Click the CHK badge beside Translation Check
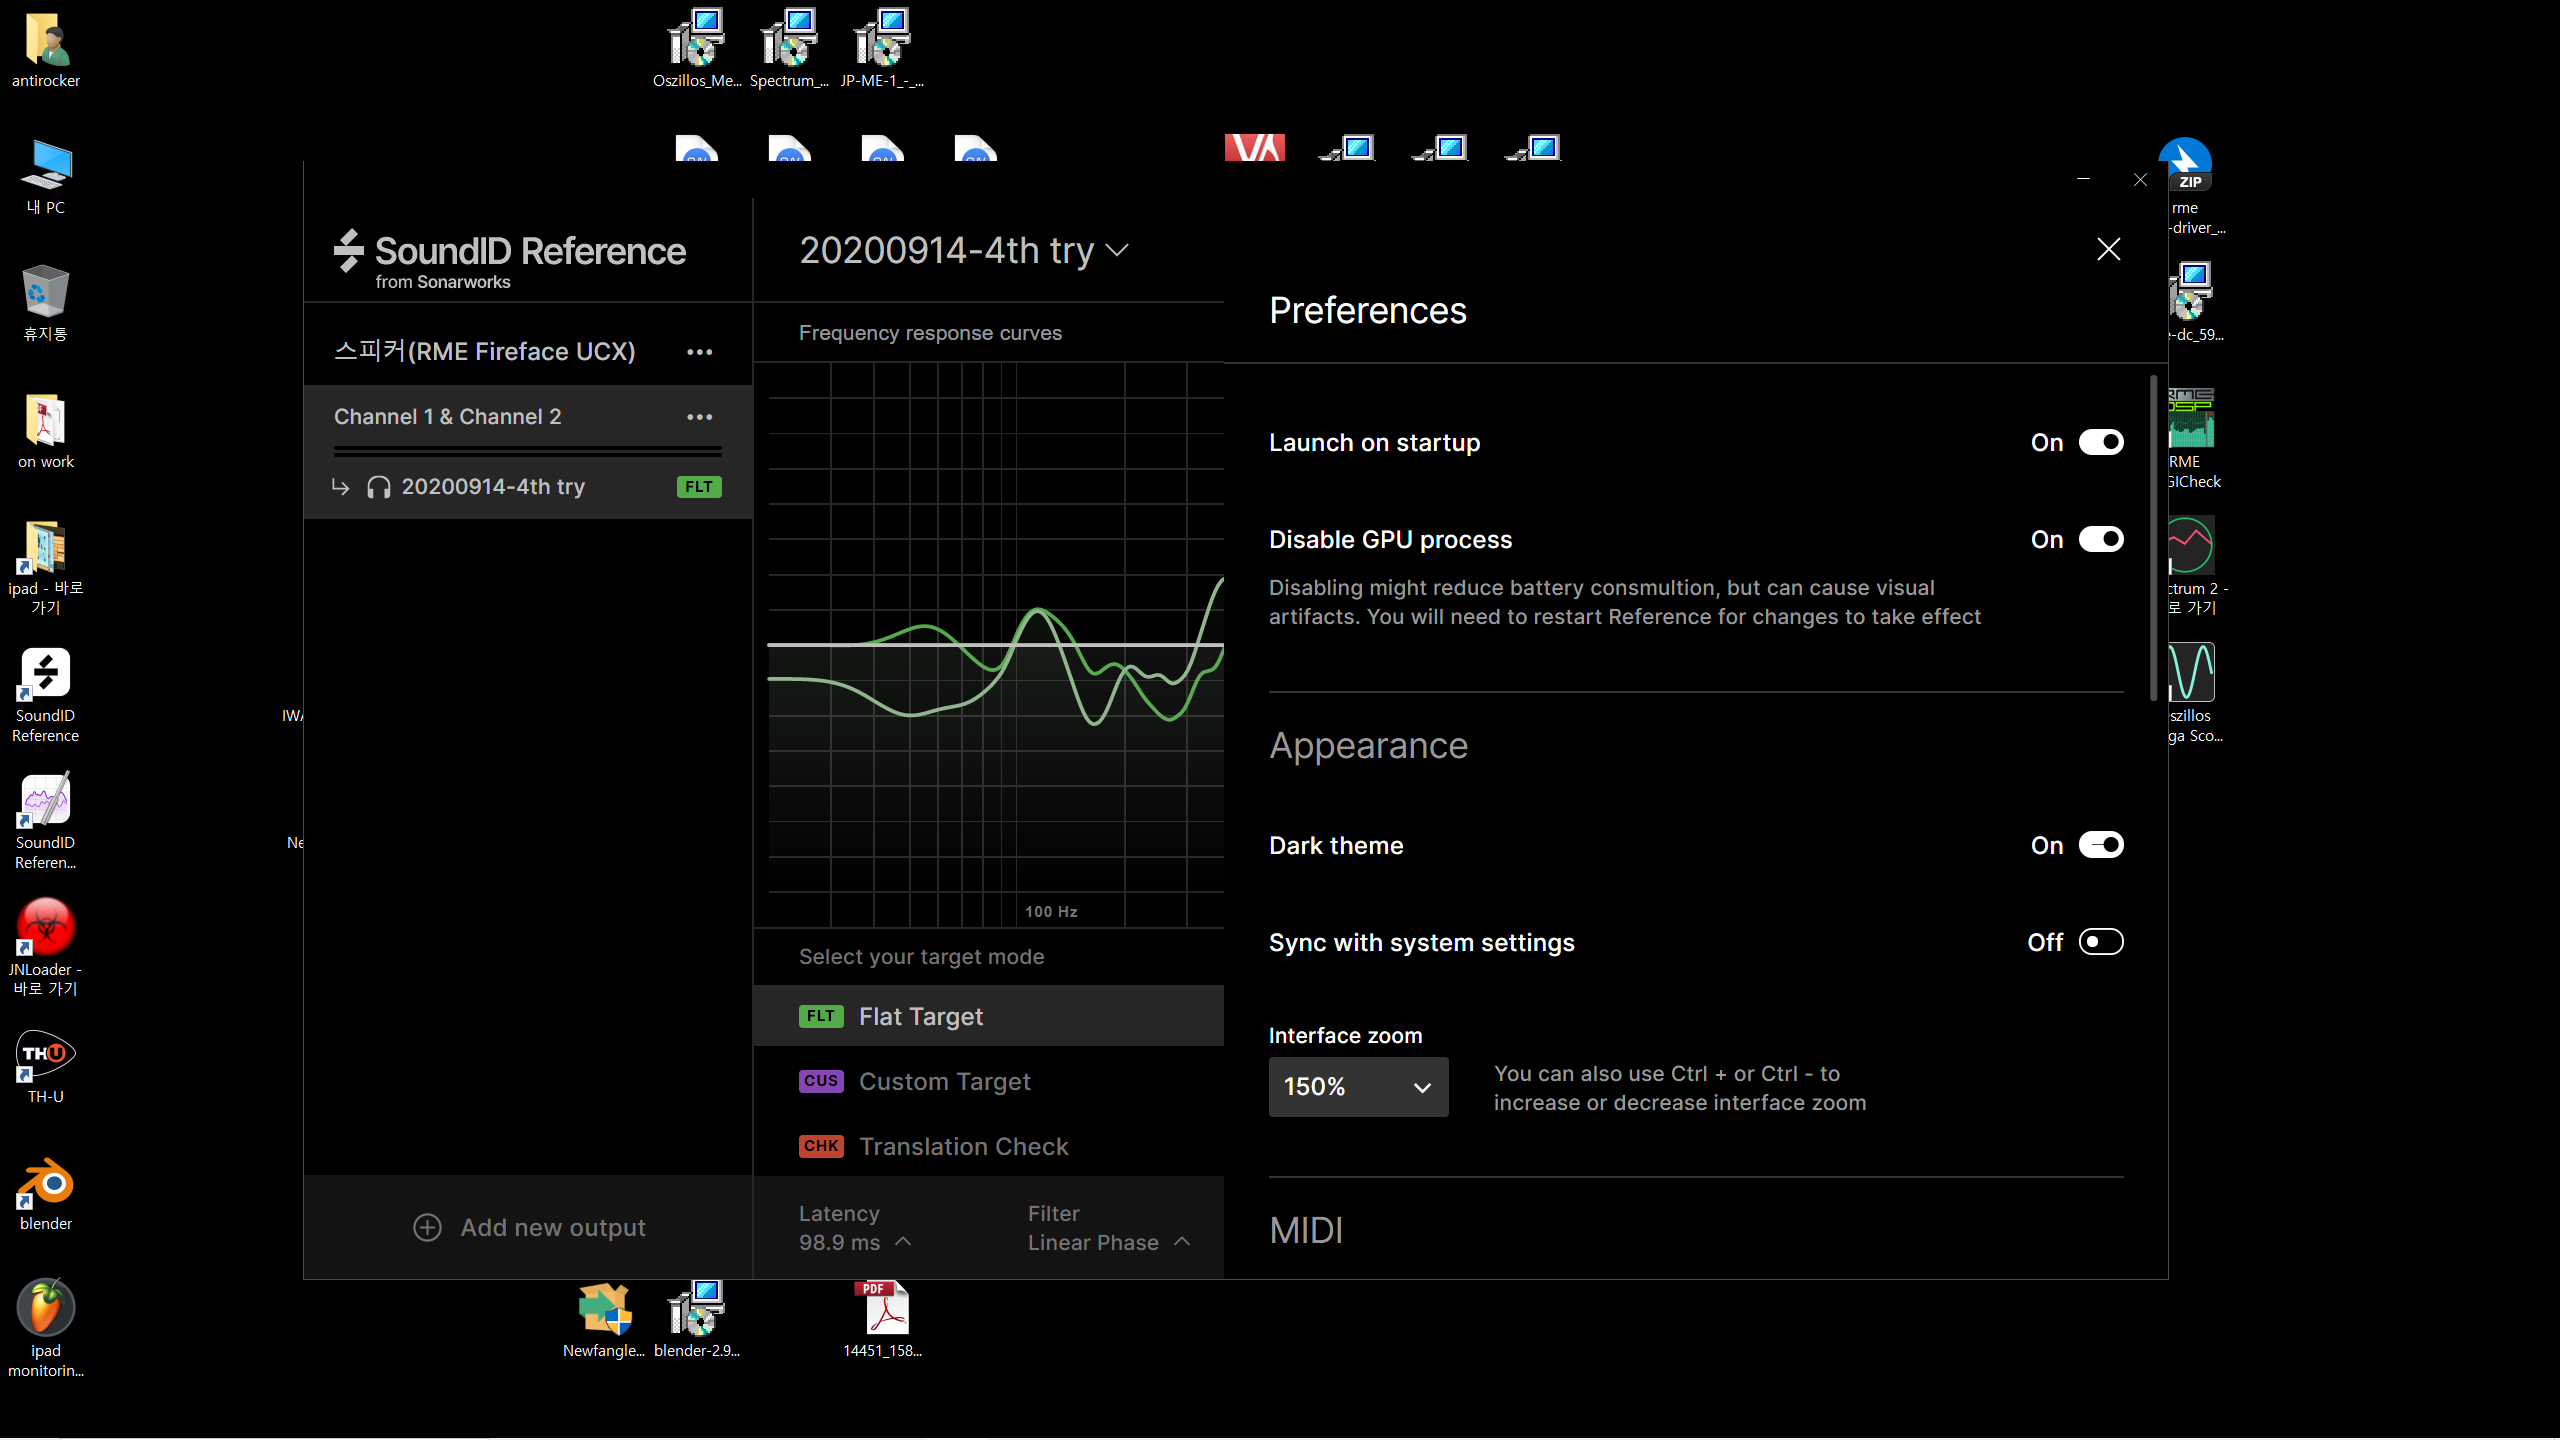The width and height of the screenshot is (2560, 1440). (x=821, y=1146)
